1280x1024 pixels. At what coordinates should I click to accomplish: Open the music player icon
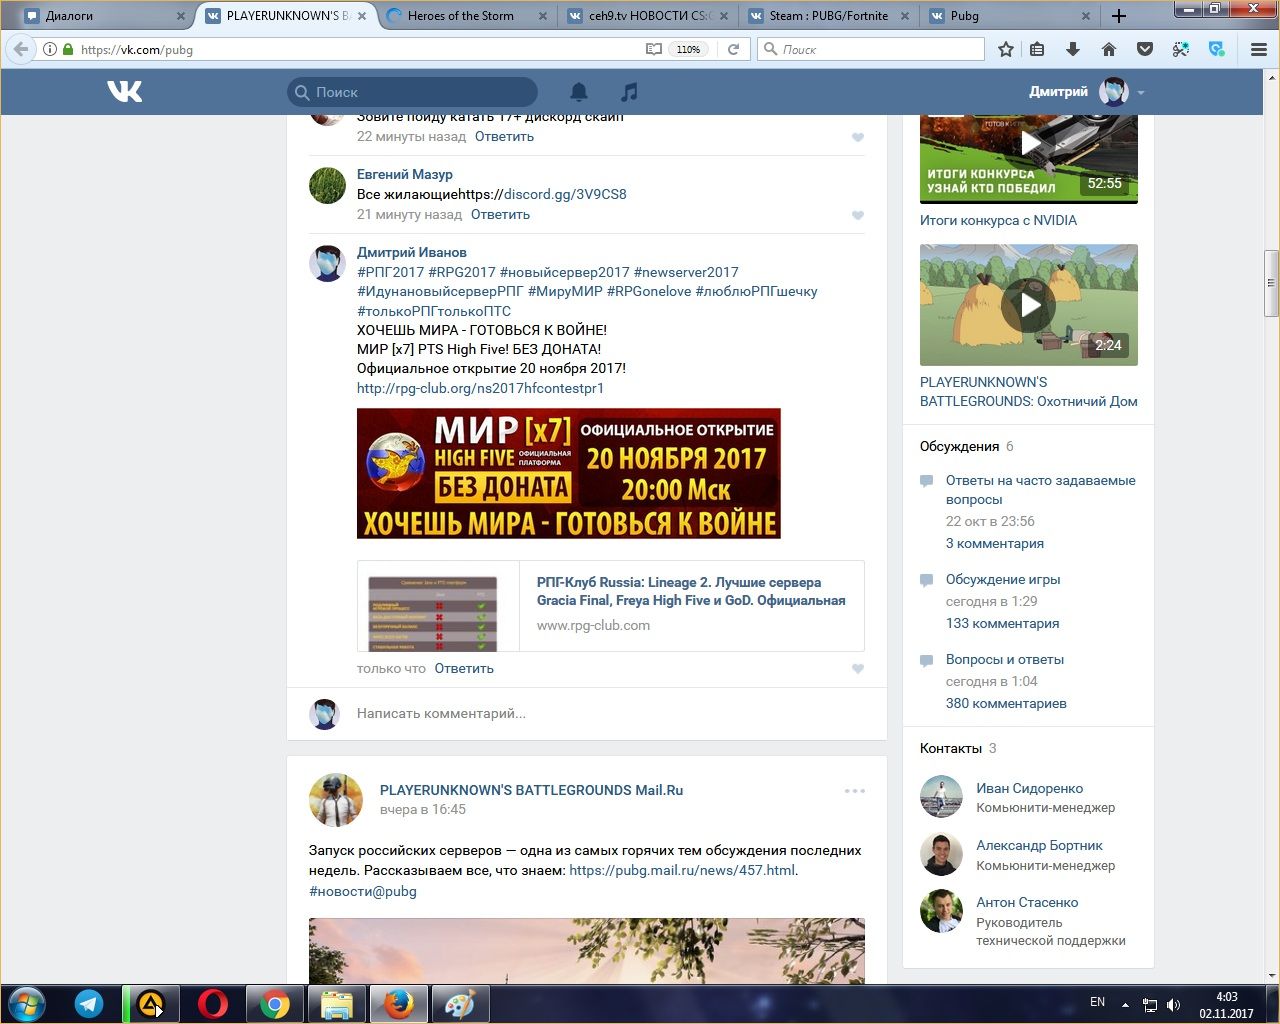pos(629,92)
